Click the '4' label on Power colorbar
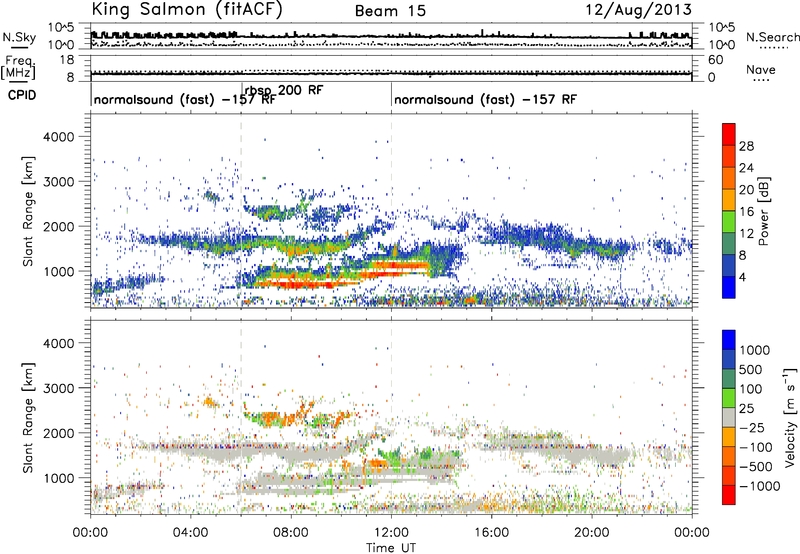Image resolution: width=800 pixels, height=554 pixels. point(743,277)
